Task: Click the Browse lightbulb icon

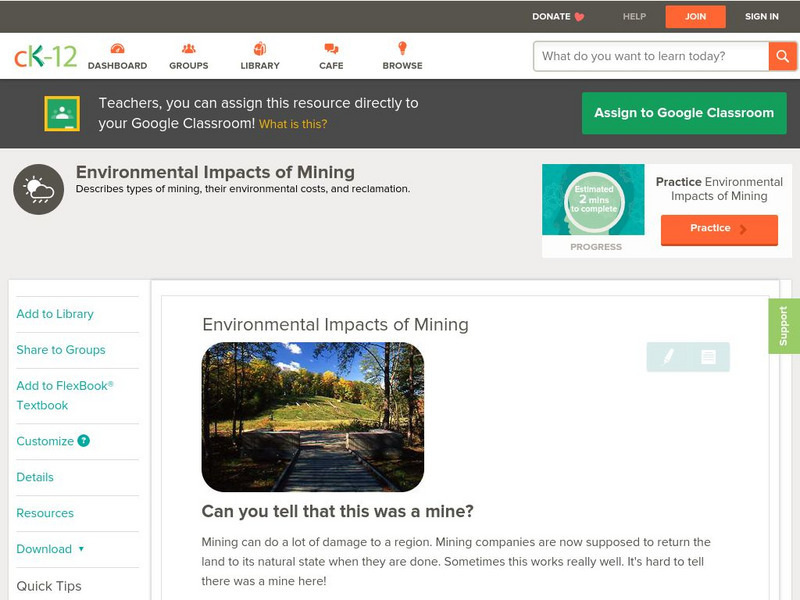Action: (x=402, y=49)
